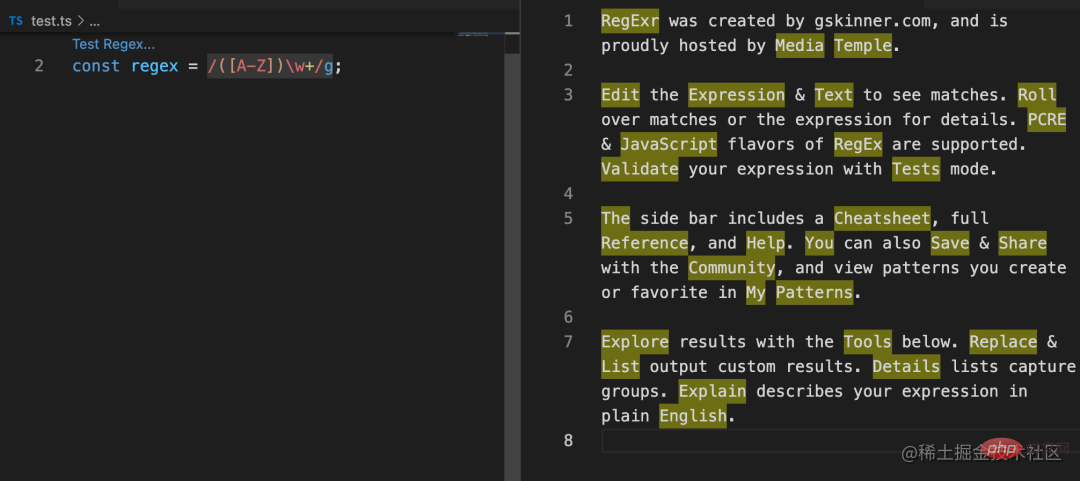This screenshot has width=1080, height=481.
Task: Expand the breadcrumb ellipsis after test.ts
Action: tap(94, 21)
